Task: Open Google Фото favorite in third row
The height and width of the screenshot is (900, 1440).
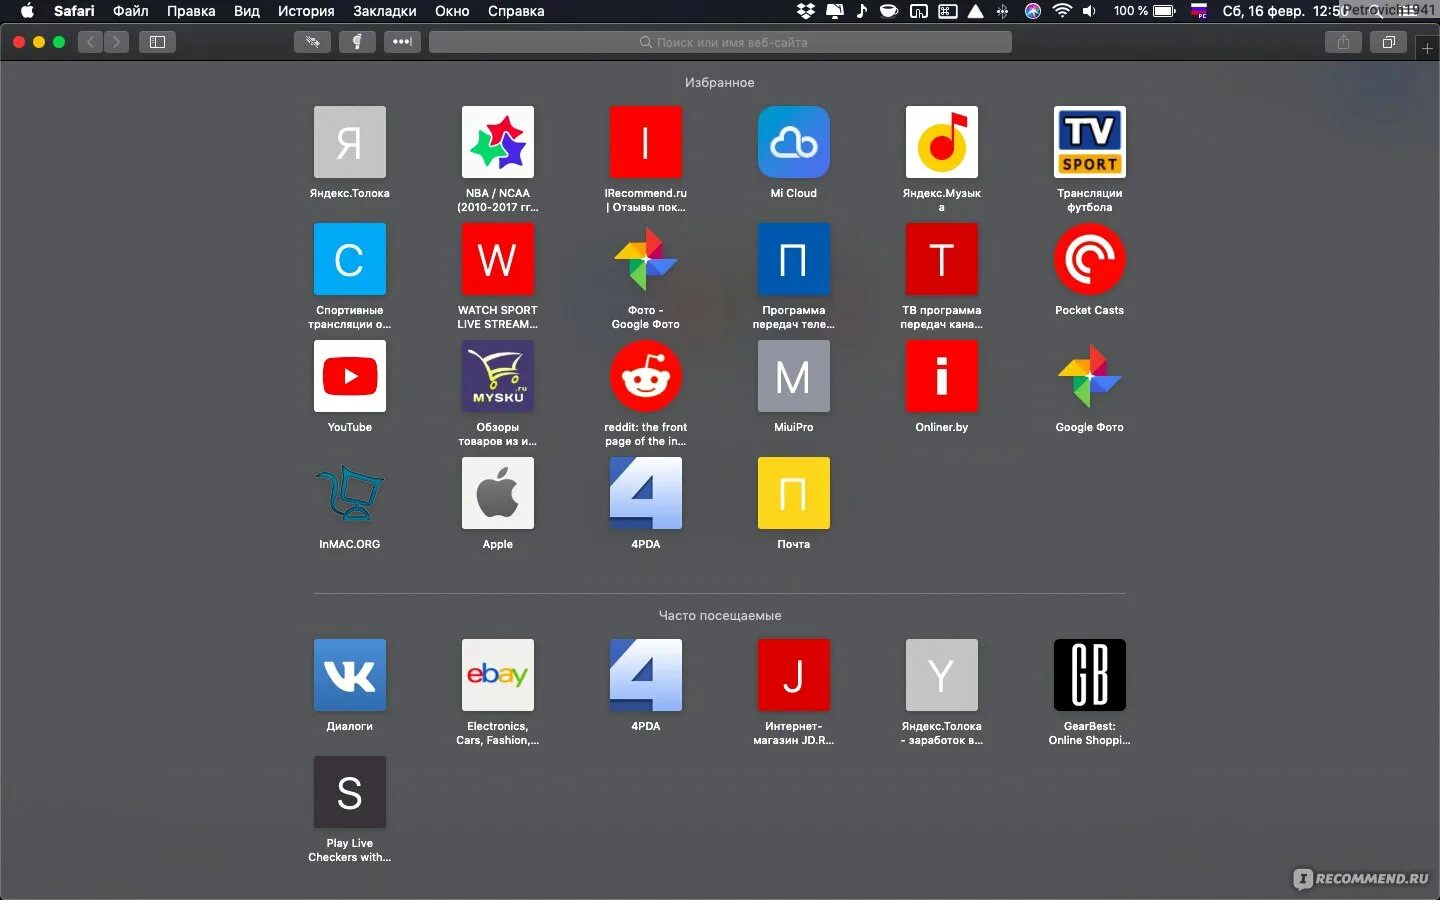Action: 1089,376
